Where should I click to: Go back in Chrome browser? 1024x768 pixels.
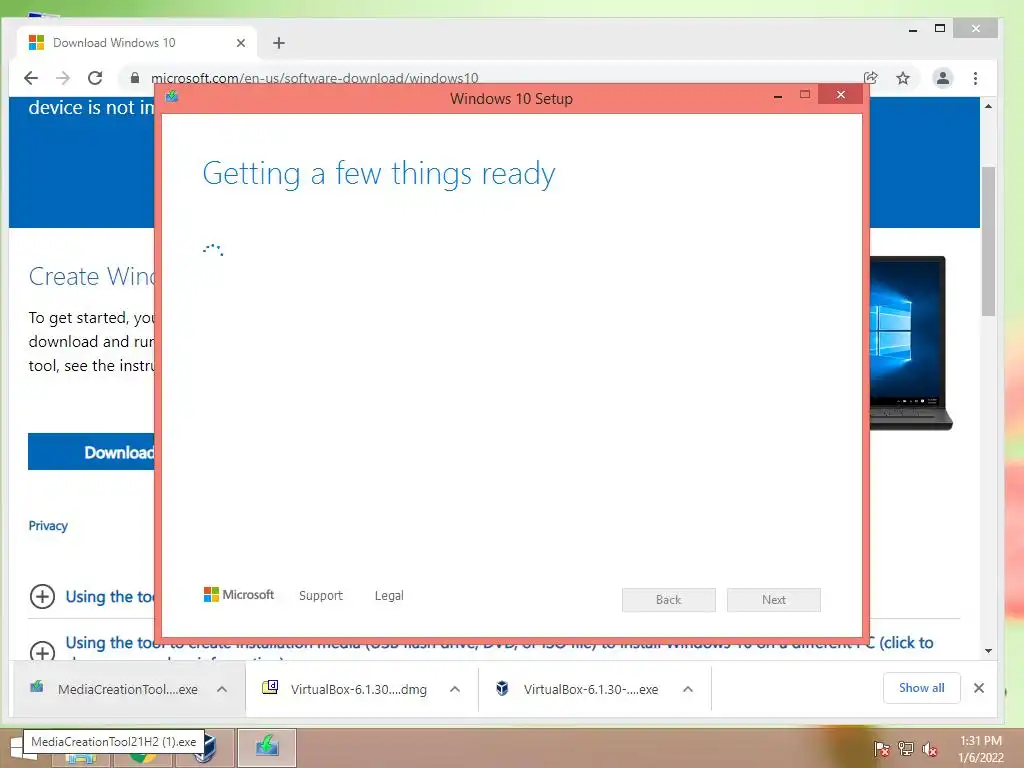(x=31, y=78)
